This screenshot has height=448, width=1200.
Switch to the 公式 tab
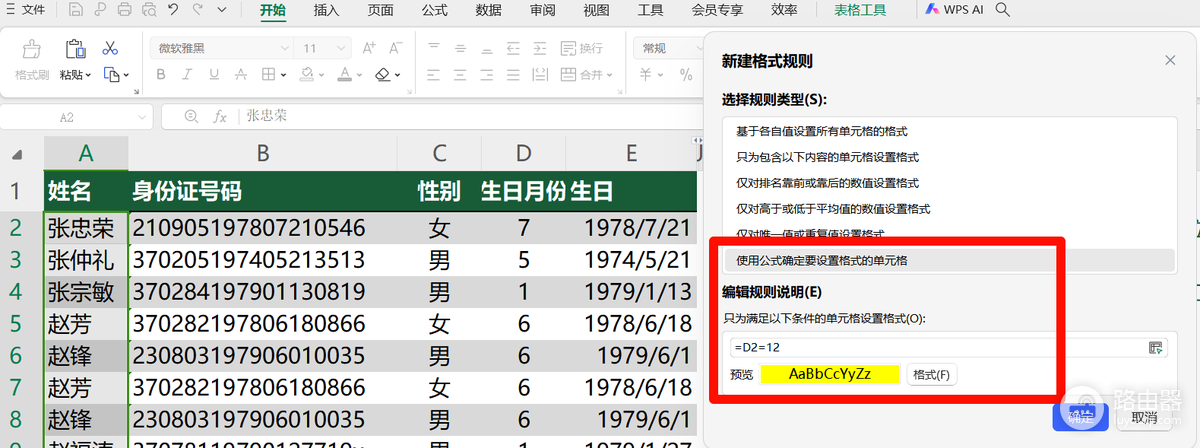coord(434,11)
